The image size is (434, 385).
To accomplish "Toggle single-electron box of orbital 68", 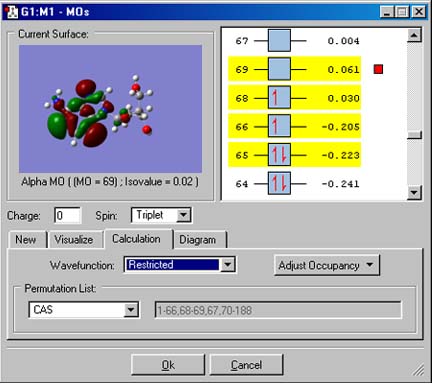I will click(x=279, y=98).
